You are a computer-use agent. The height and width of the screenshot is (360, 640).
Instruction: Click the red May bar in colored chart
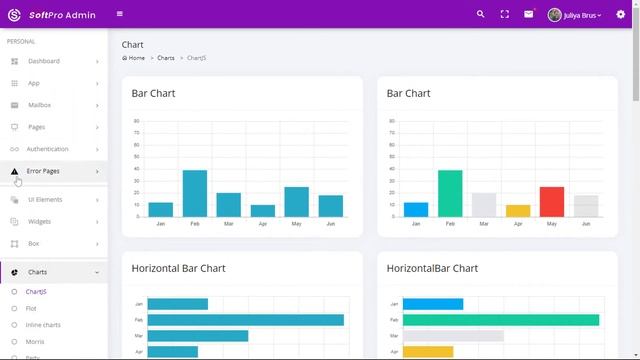coord(552,202)
